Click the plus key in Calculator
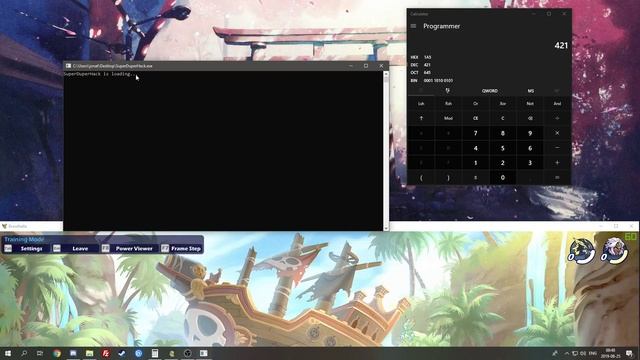The image size is (640, 360). pos(557,162)
